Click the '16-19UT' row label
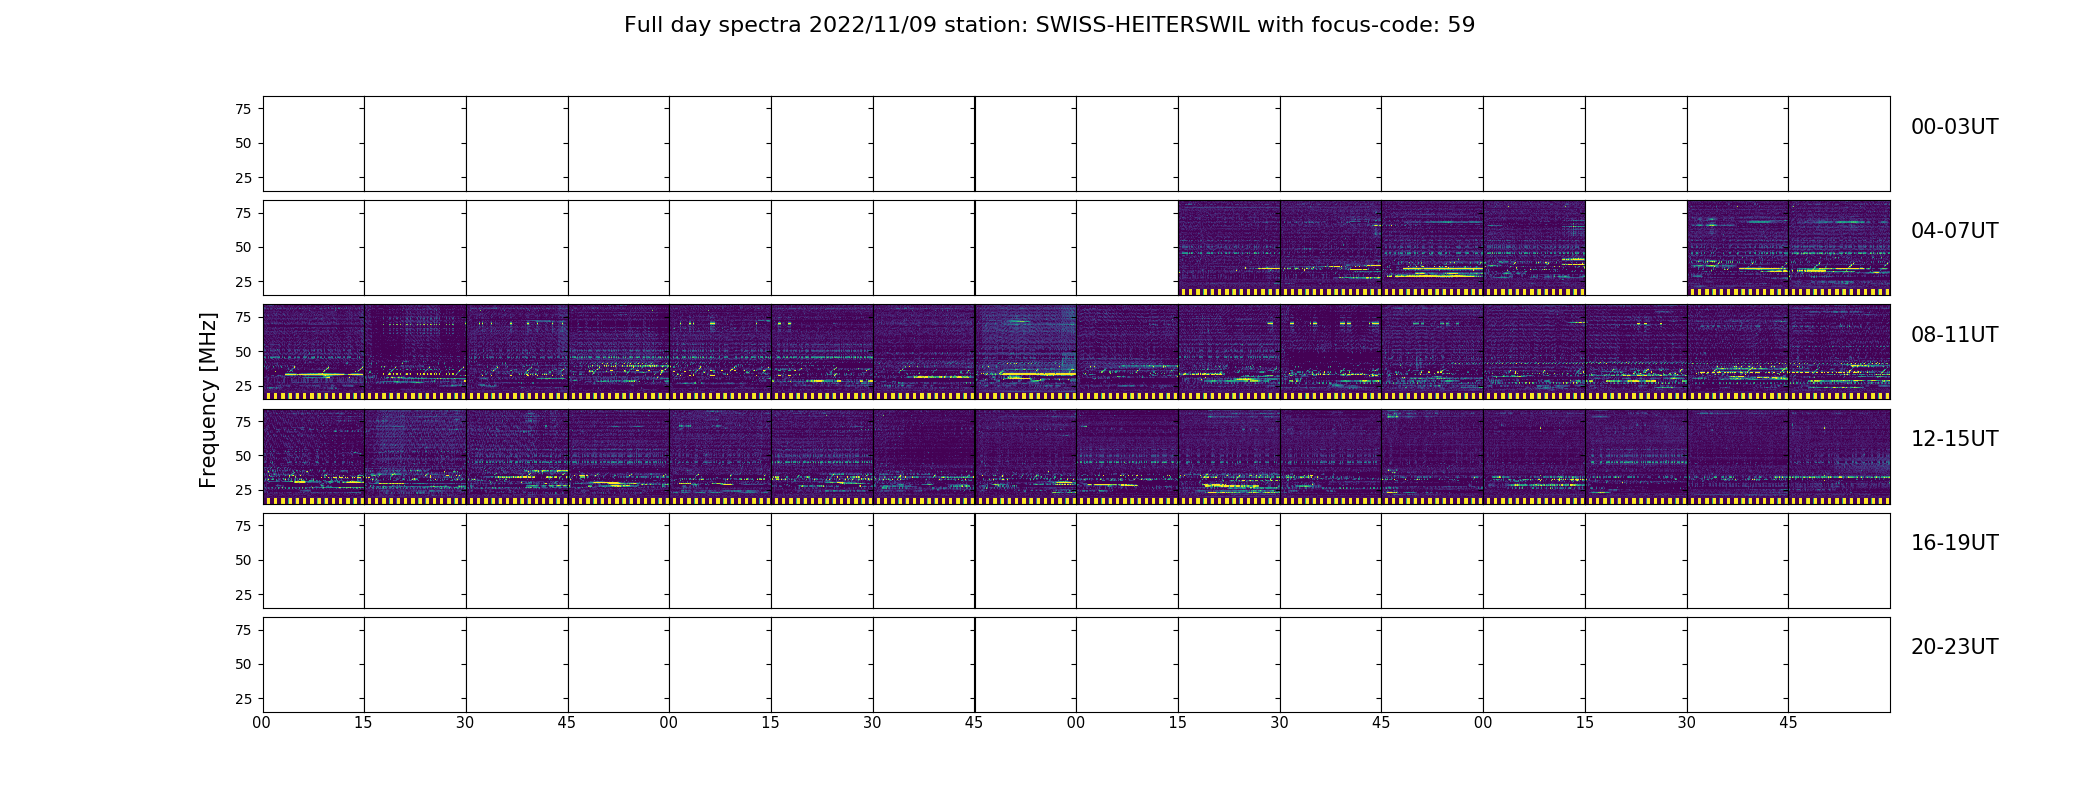Viewport: 2100px width, 800px height. point(1954,543)
